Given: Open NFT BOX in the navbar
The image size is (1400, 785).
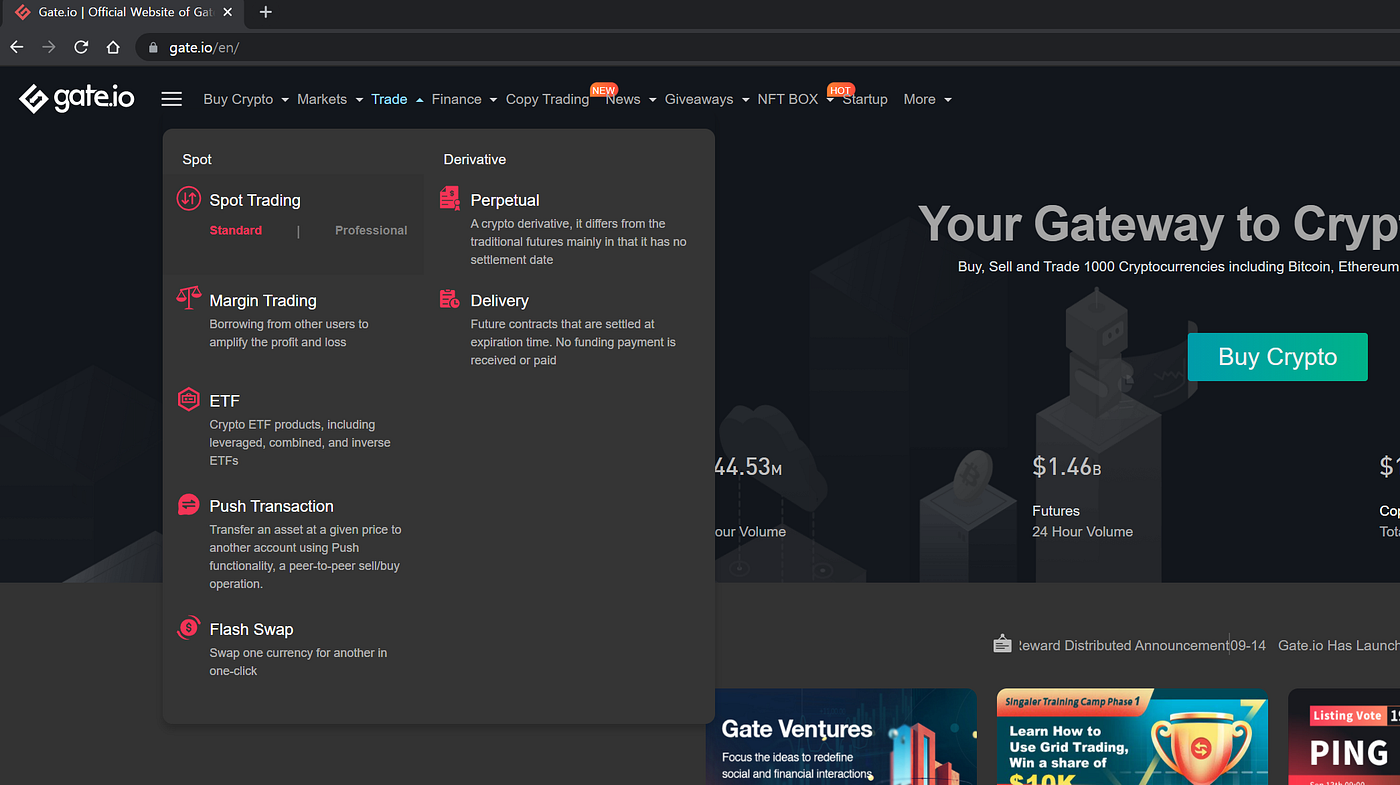Looking at the screenshot, I should (788, 99).
